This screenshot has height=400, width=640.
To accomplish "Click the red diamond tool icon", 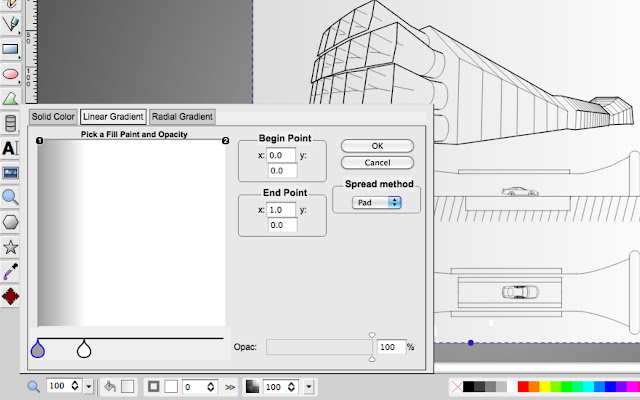I will [10, 296].
